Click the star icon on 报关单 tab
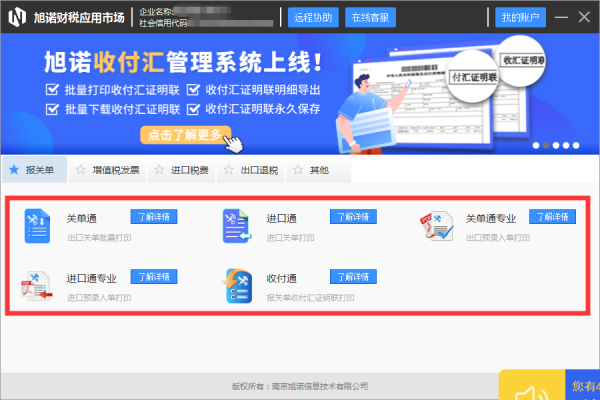The width and height of the screenshot is (600, 400). [14, 170]
